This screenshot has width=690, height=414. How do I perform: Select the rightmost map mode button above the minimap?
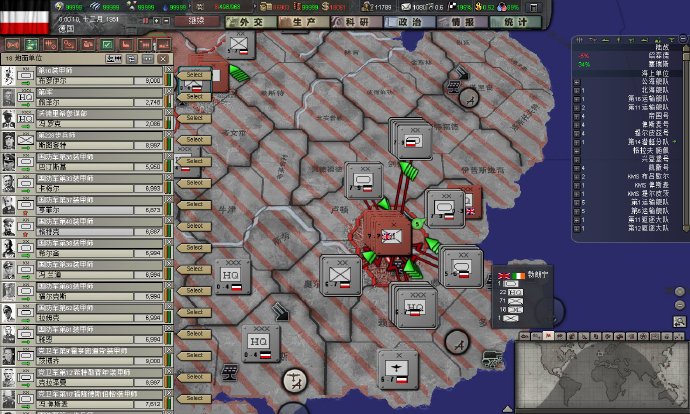[x=679, y=336]
